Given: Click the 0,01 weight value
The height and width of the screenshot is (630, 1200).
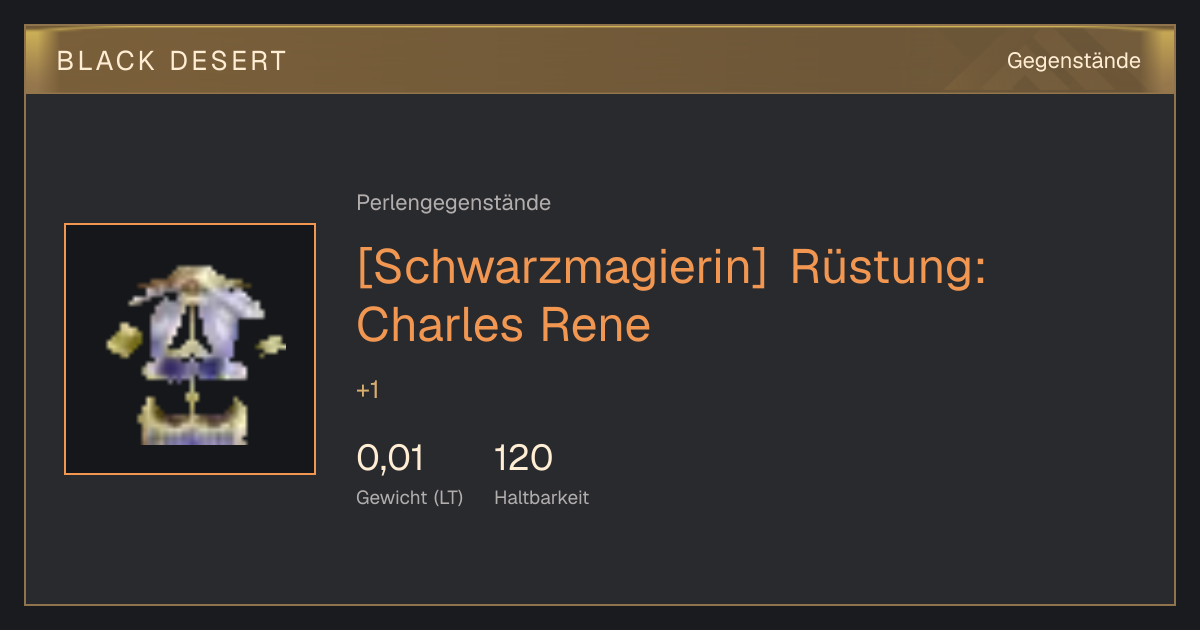Looking at the screenshot, I should (390, 458).
